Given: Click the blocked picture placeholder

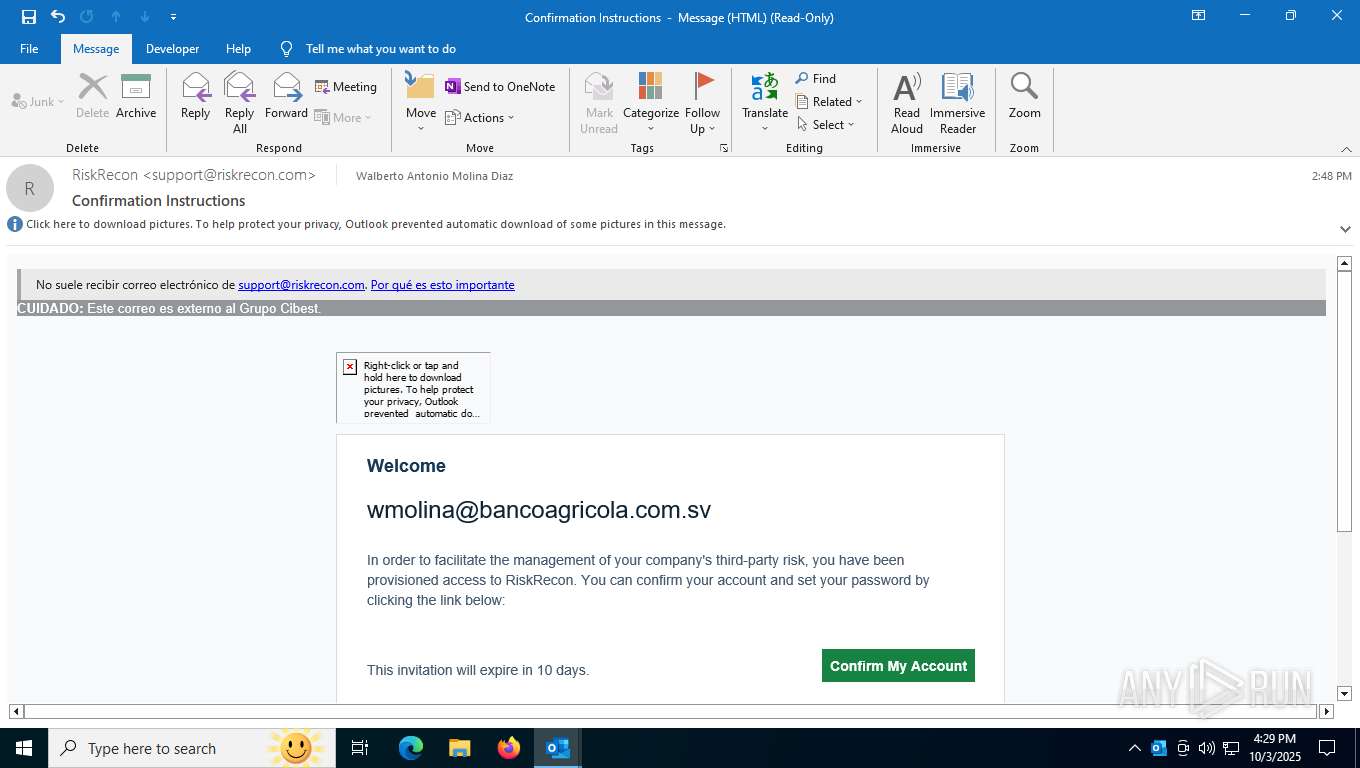Looking at the screenshot, I should pos(413,388).
